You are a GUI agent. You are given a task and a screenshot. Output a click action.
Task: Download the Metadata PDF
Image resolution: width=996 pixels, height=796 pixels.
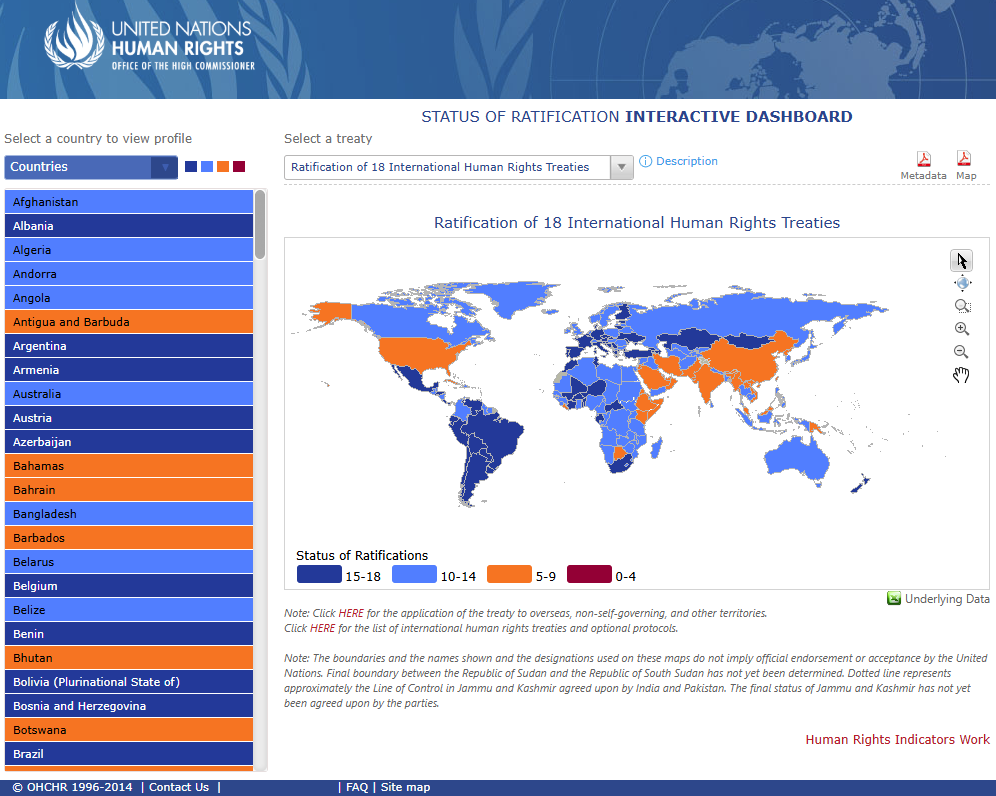[x=924, y=160]
